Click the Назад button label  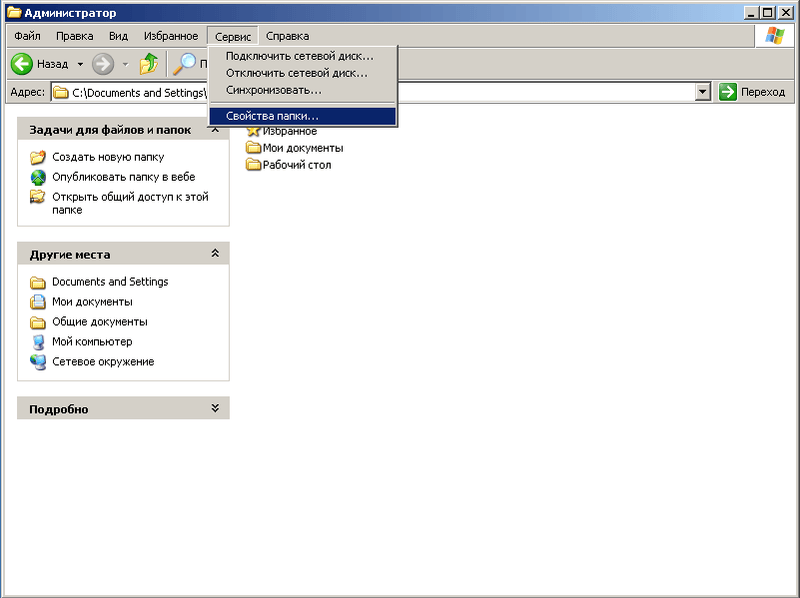coord(53,64)
